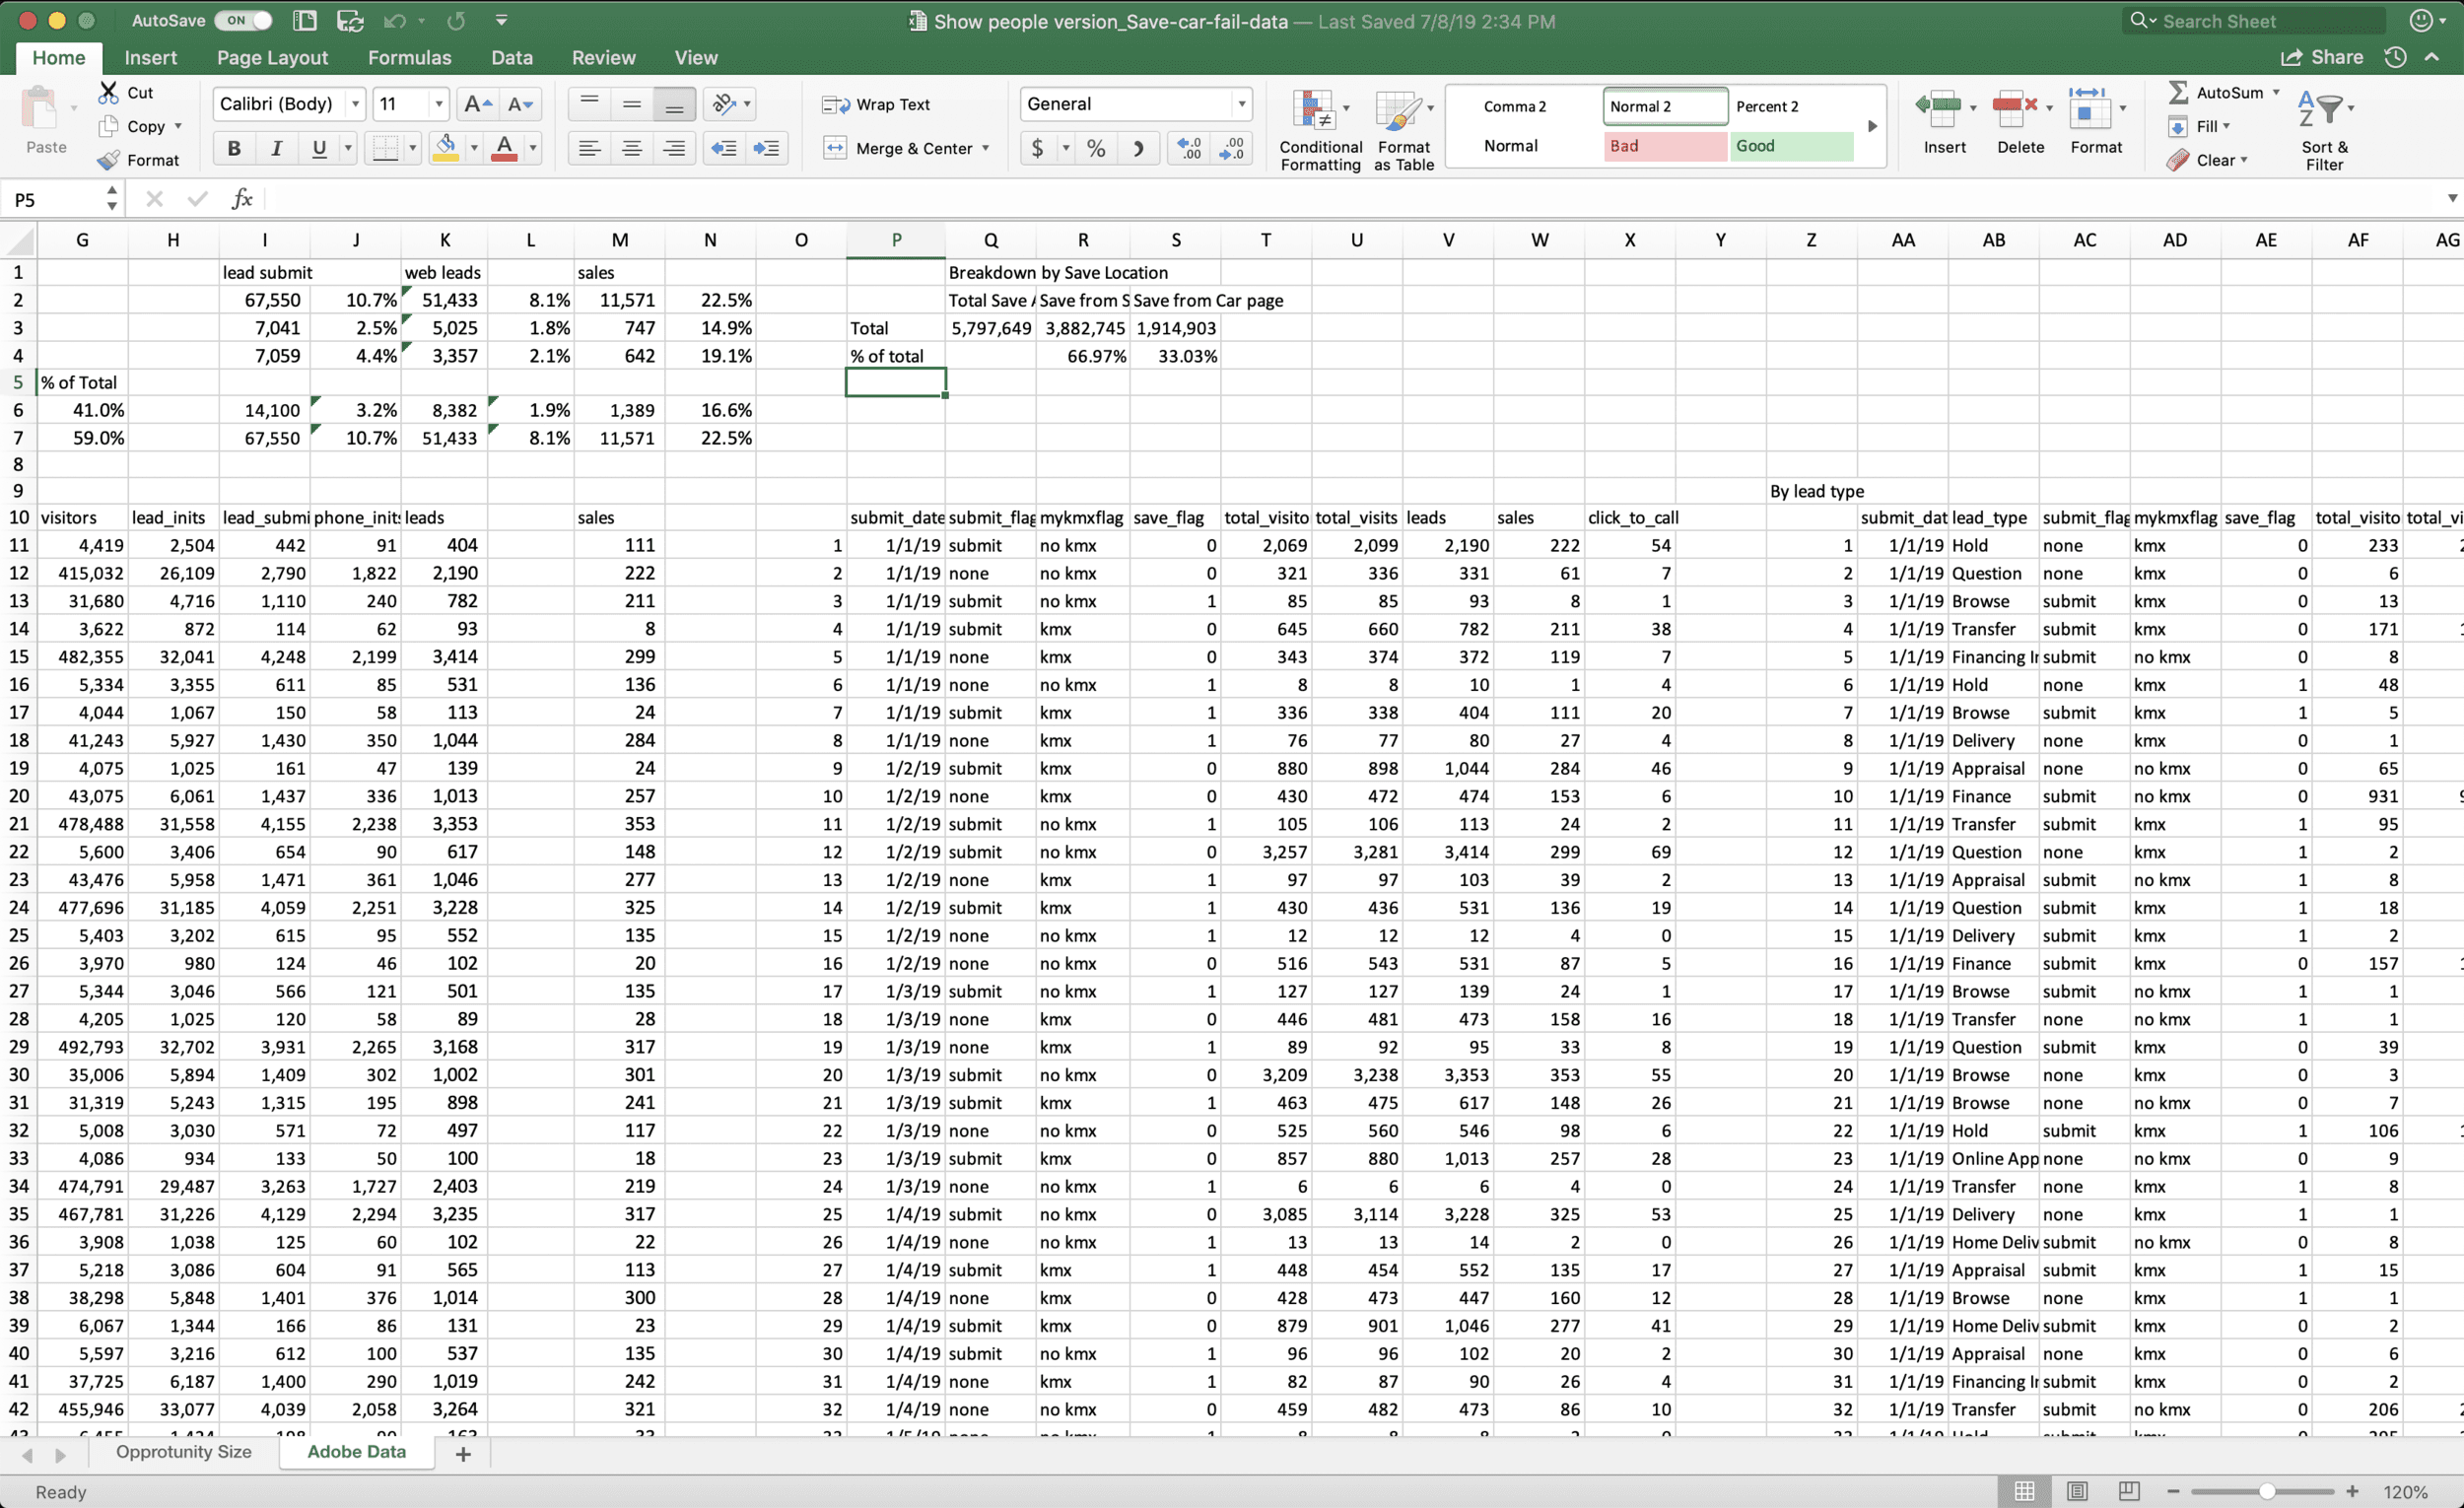Expand the cell styles gallery arrow
This screenshot has width=2464, height=1508.
pyautogui.click(x=1872, y=126)
